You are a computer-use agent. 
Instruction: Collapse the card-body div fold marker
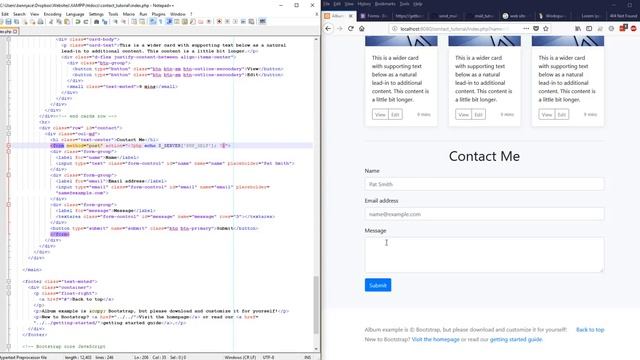click(9, 39)
